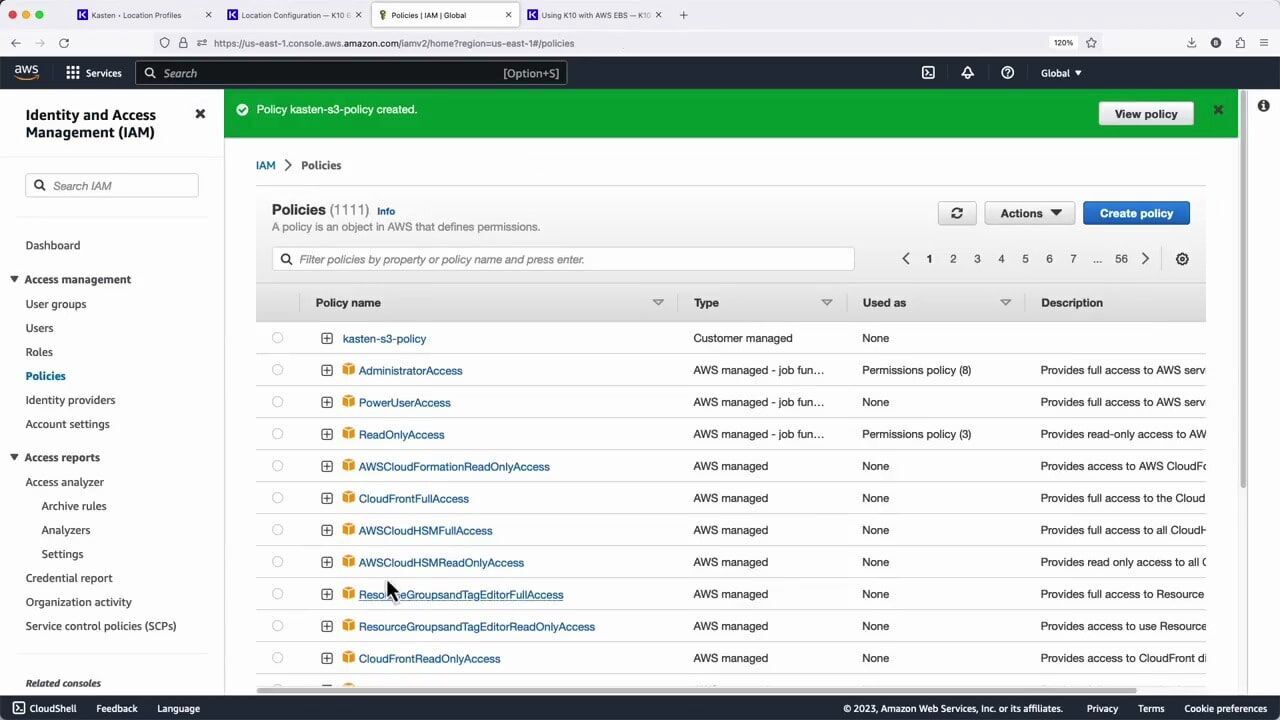The height and width of the screenshot is (720, 1280).
Task: Open the kasten-s3-policy link
Action: [x=384, y=339]
